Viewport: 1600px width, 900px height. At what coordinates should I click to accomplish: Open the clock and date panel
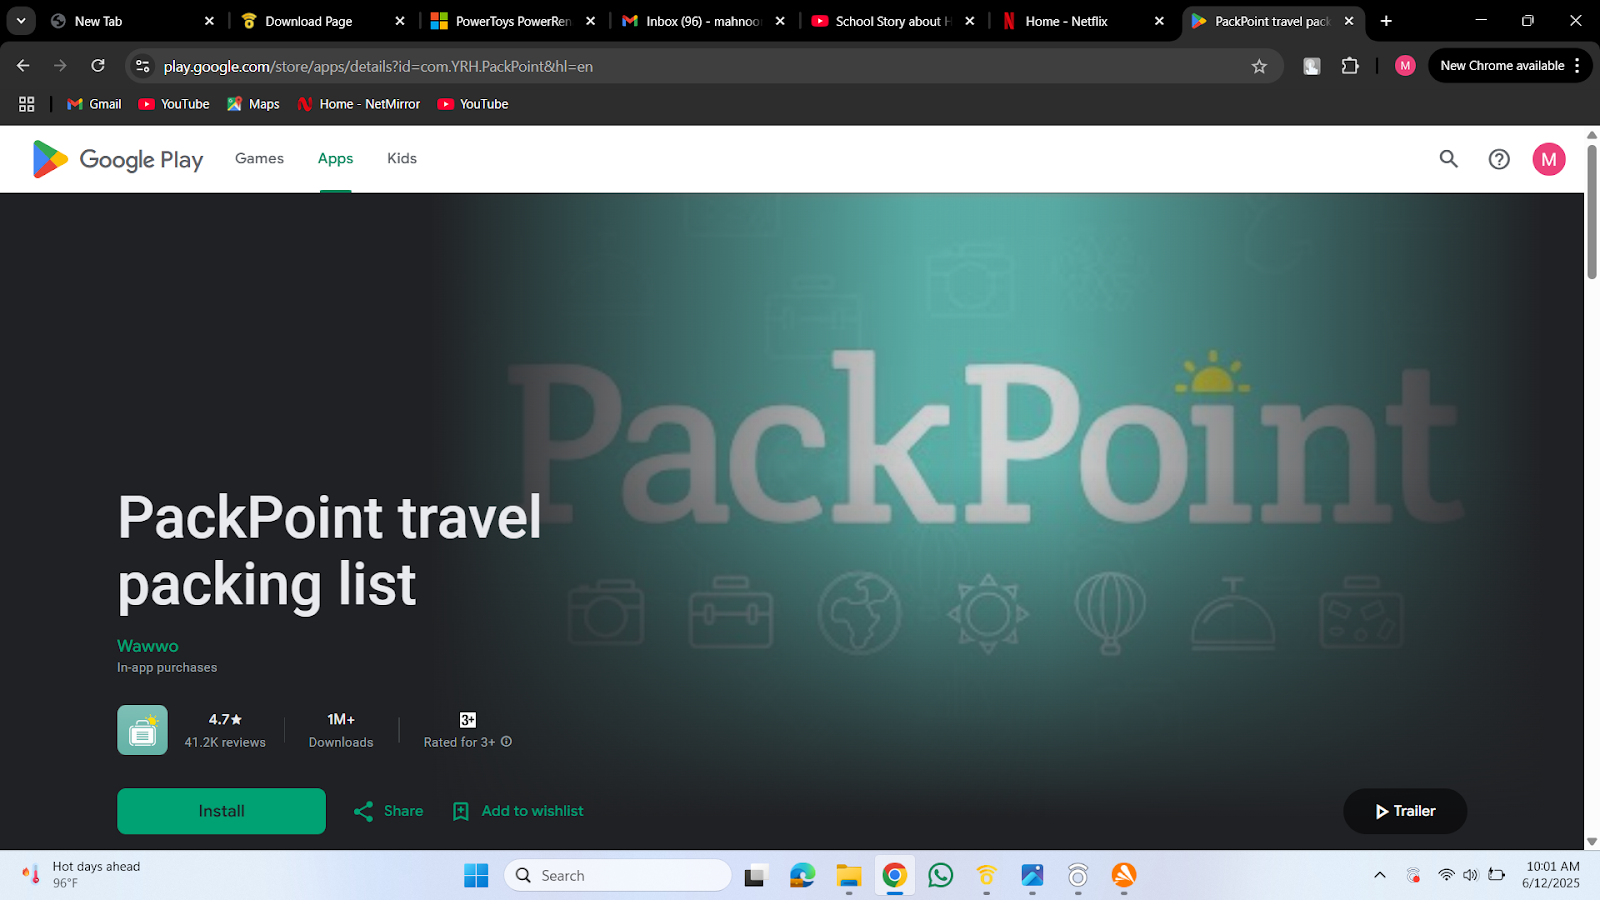[x=1552, y=875]
